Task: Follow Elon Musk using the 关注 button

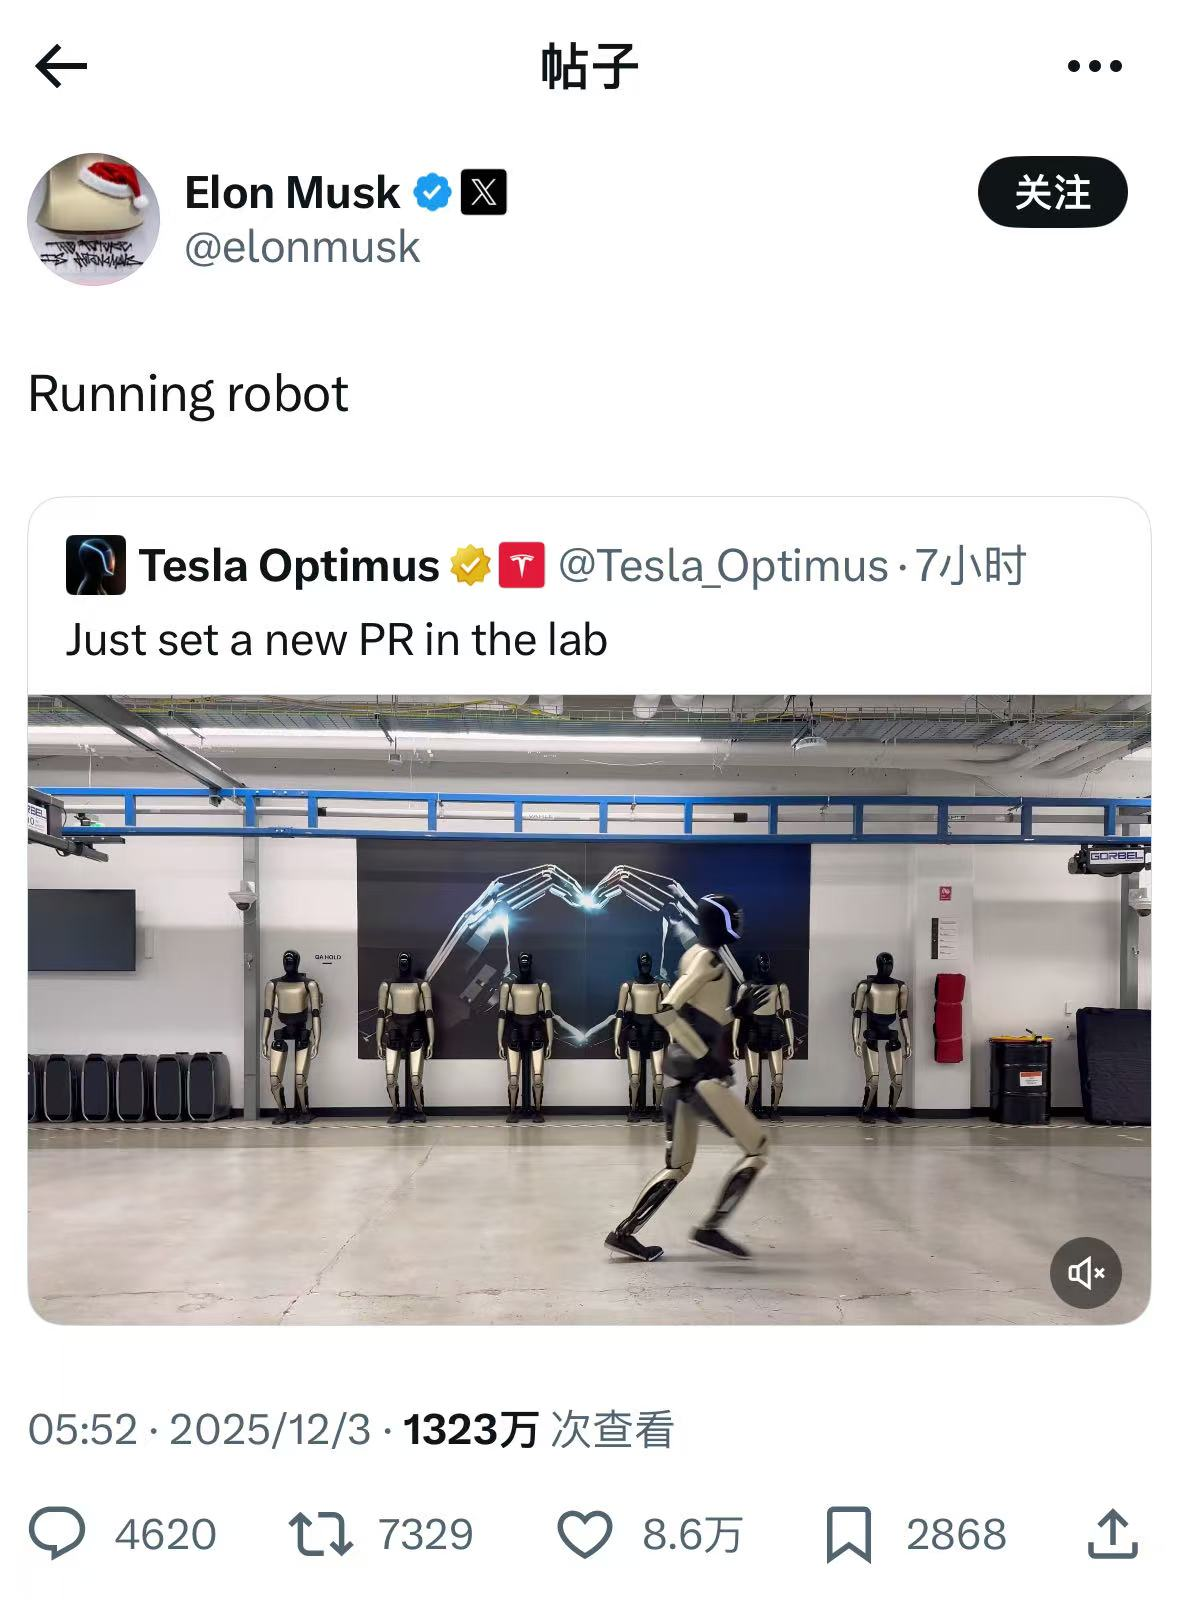Action: click(x=1052, y=192)
